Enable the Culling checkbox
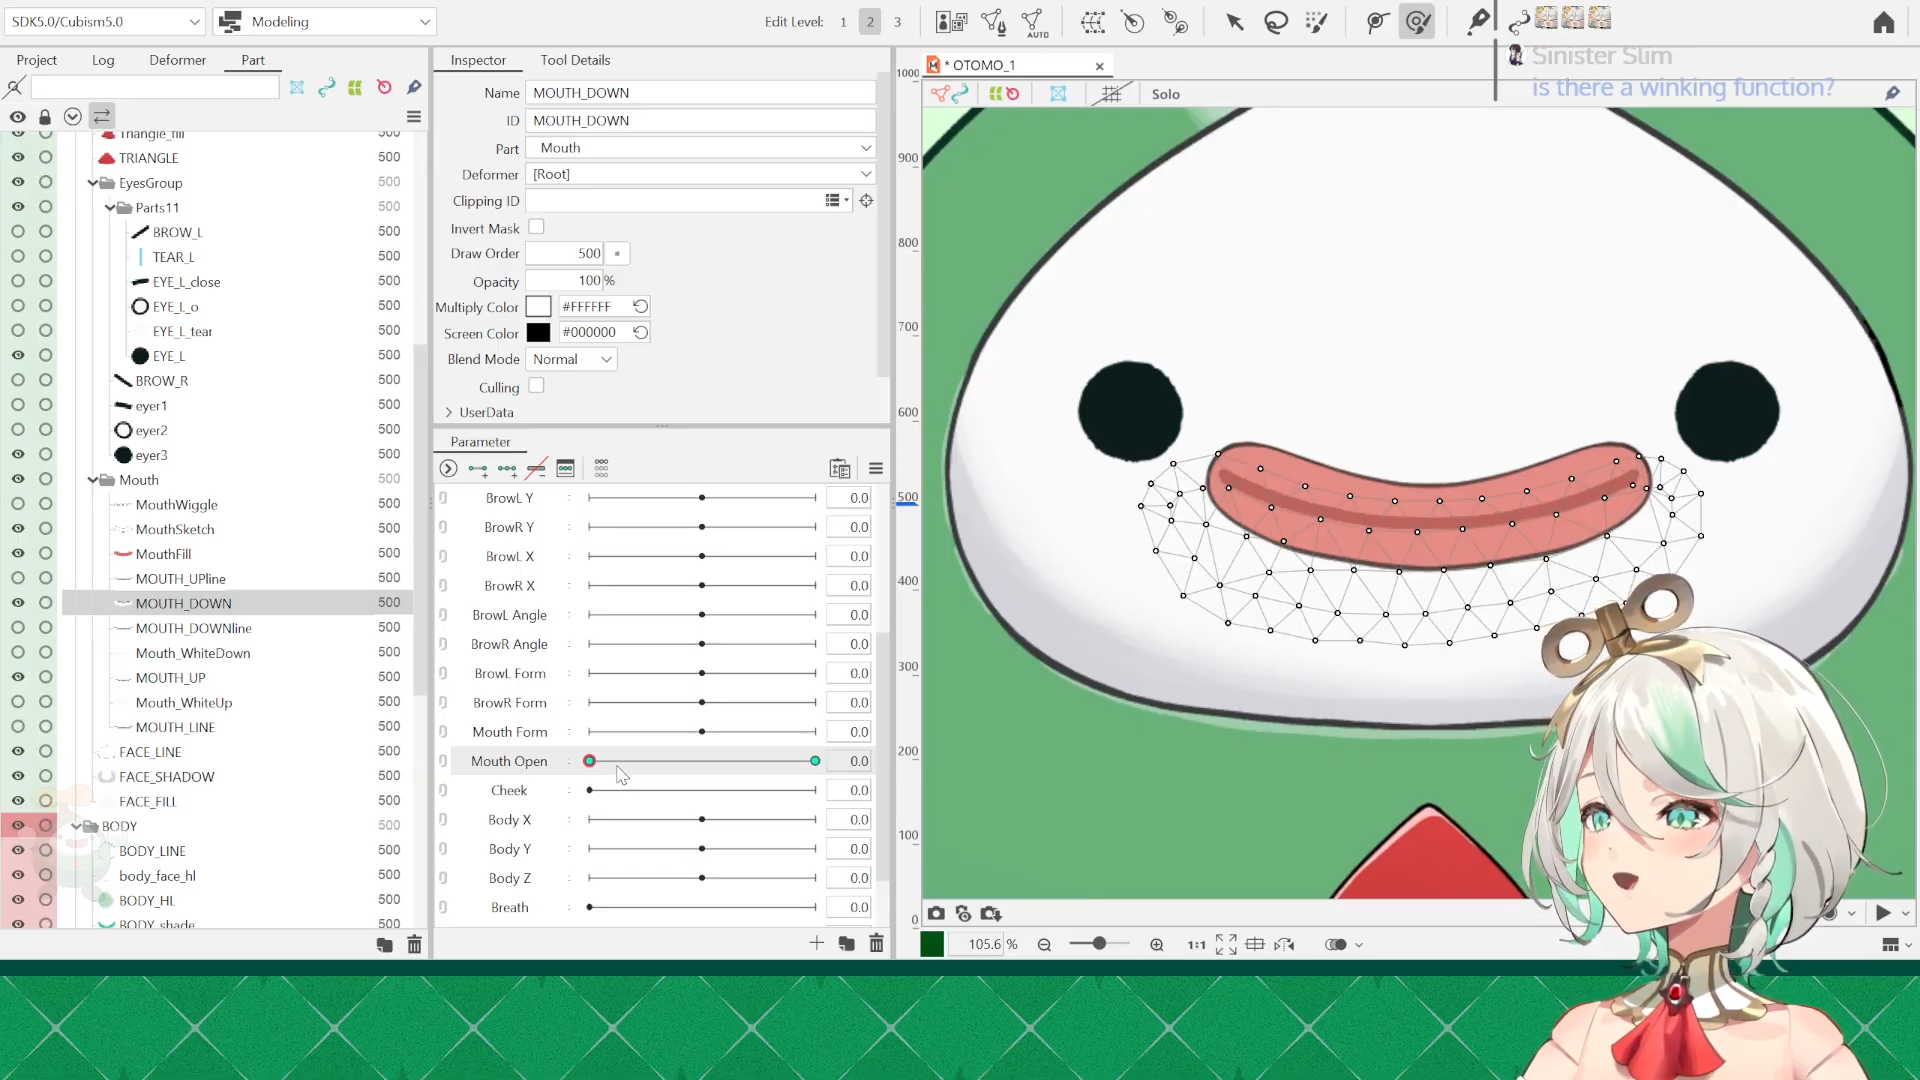This screenshot has width=1920, height=1080. (537, 386)
